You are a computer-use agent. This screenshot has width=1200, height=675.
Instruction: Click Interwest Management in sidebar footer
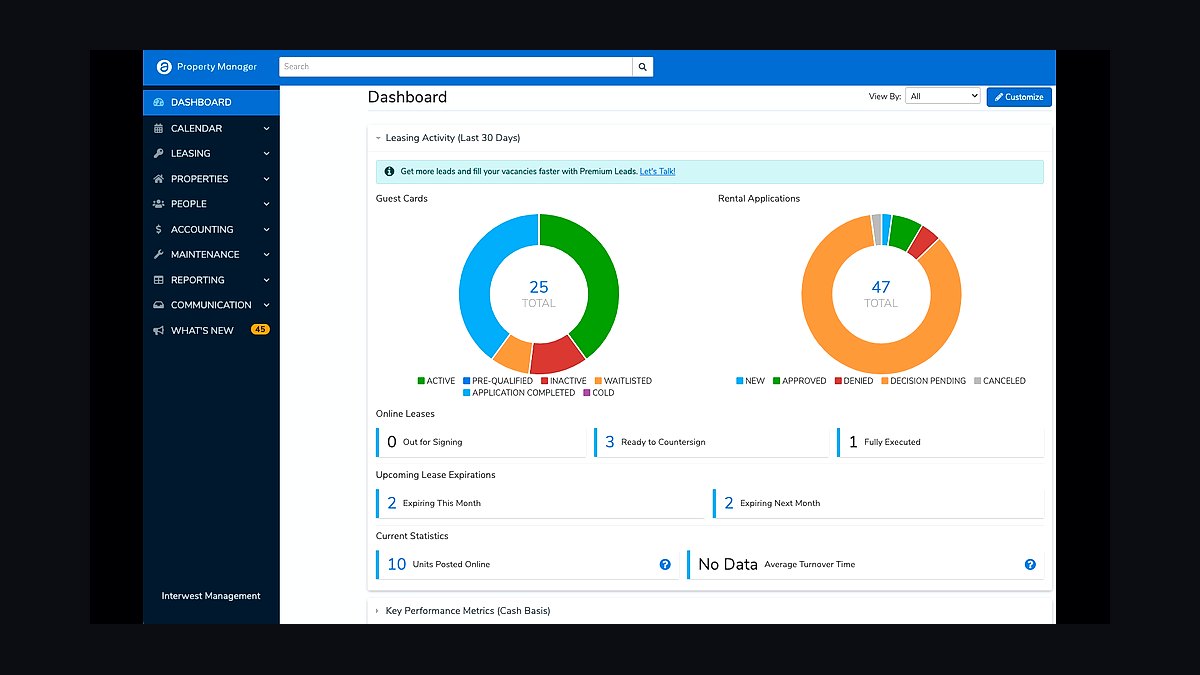[x=211, y=596]
